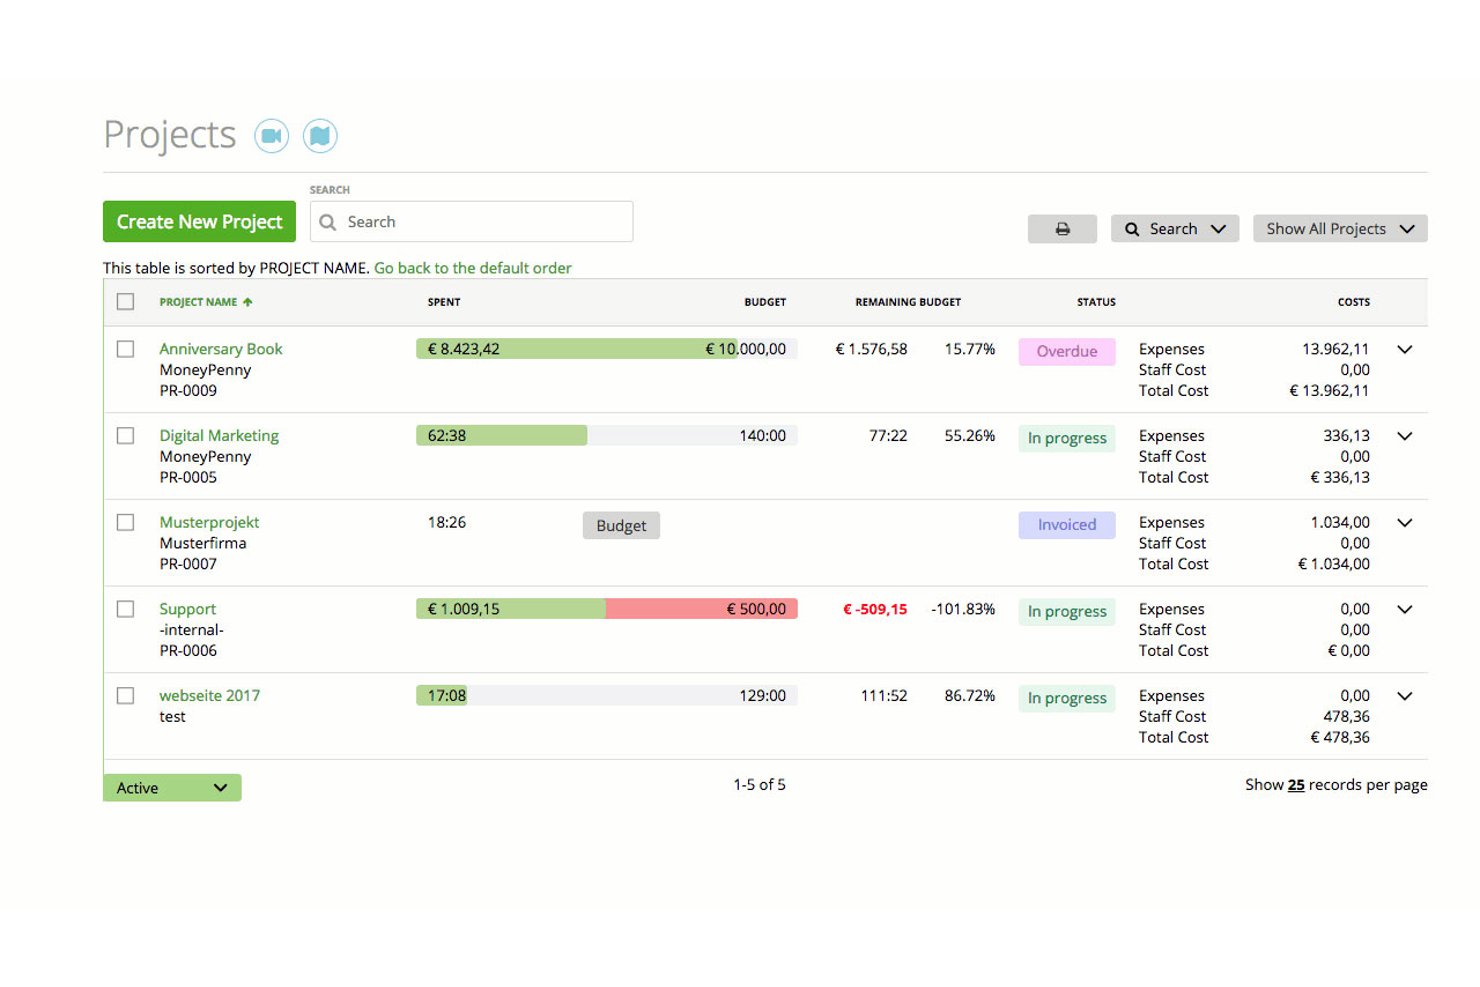Open the Show All Projects dropdown
The image size is (1480, 987).
(x=1340, y=229)
